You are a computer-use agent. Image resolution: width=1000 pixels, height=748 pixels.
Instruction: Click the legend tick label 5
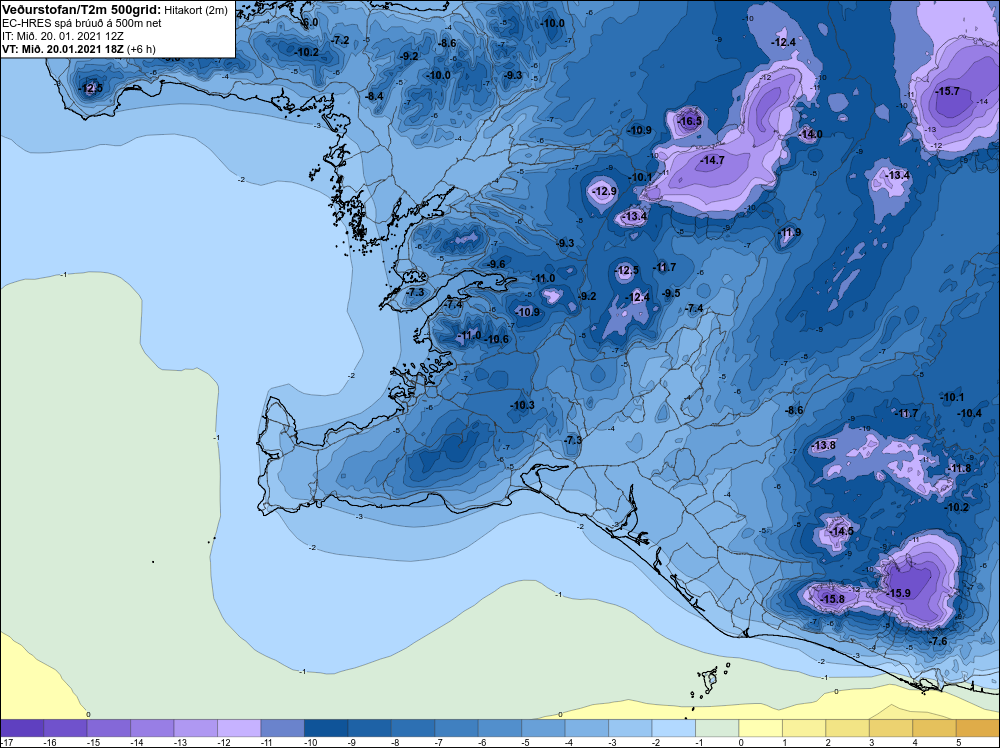(958, 742)
